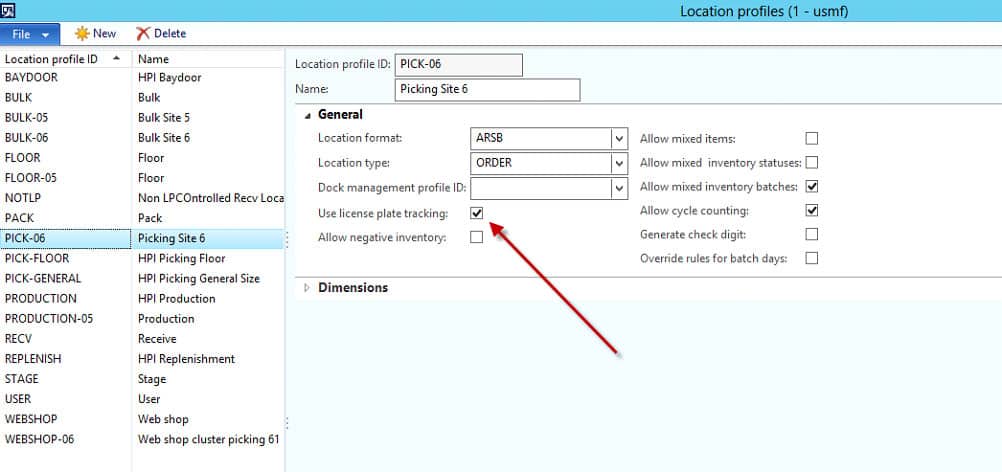Click the application icon in title bar
This screenshot has width=1002, height=472.
coord(8,10)
